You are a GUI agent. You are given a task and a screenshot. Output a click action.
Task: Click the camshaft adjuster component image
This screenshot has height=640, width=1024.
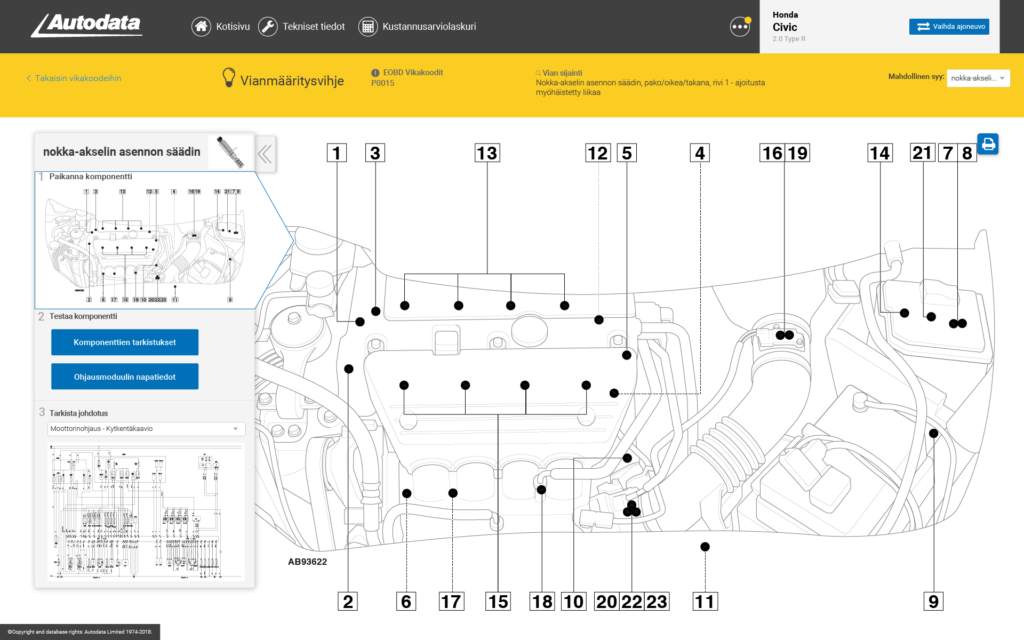[x=229, y=152]
